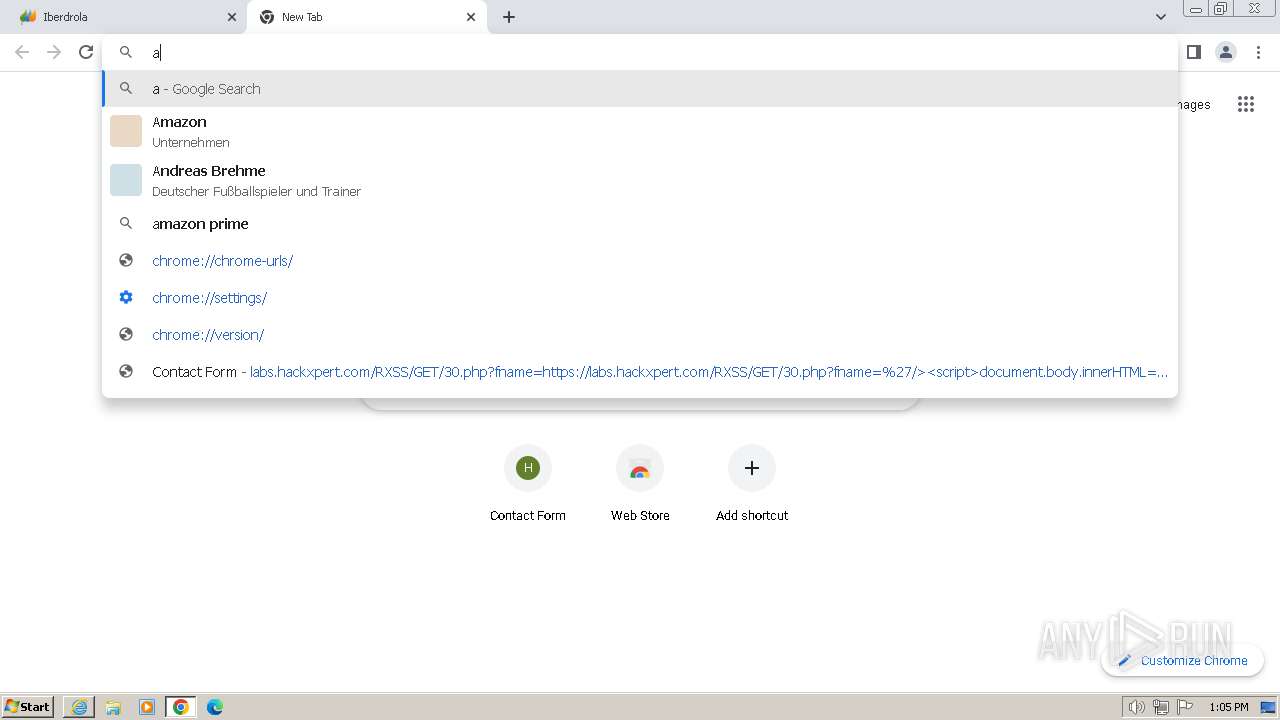Open the Web Store shortcut
1280x720 pixels.
point(640,485)
